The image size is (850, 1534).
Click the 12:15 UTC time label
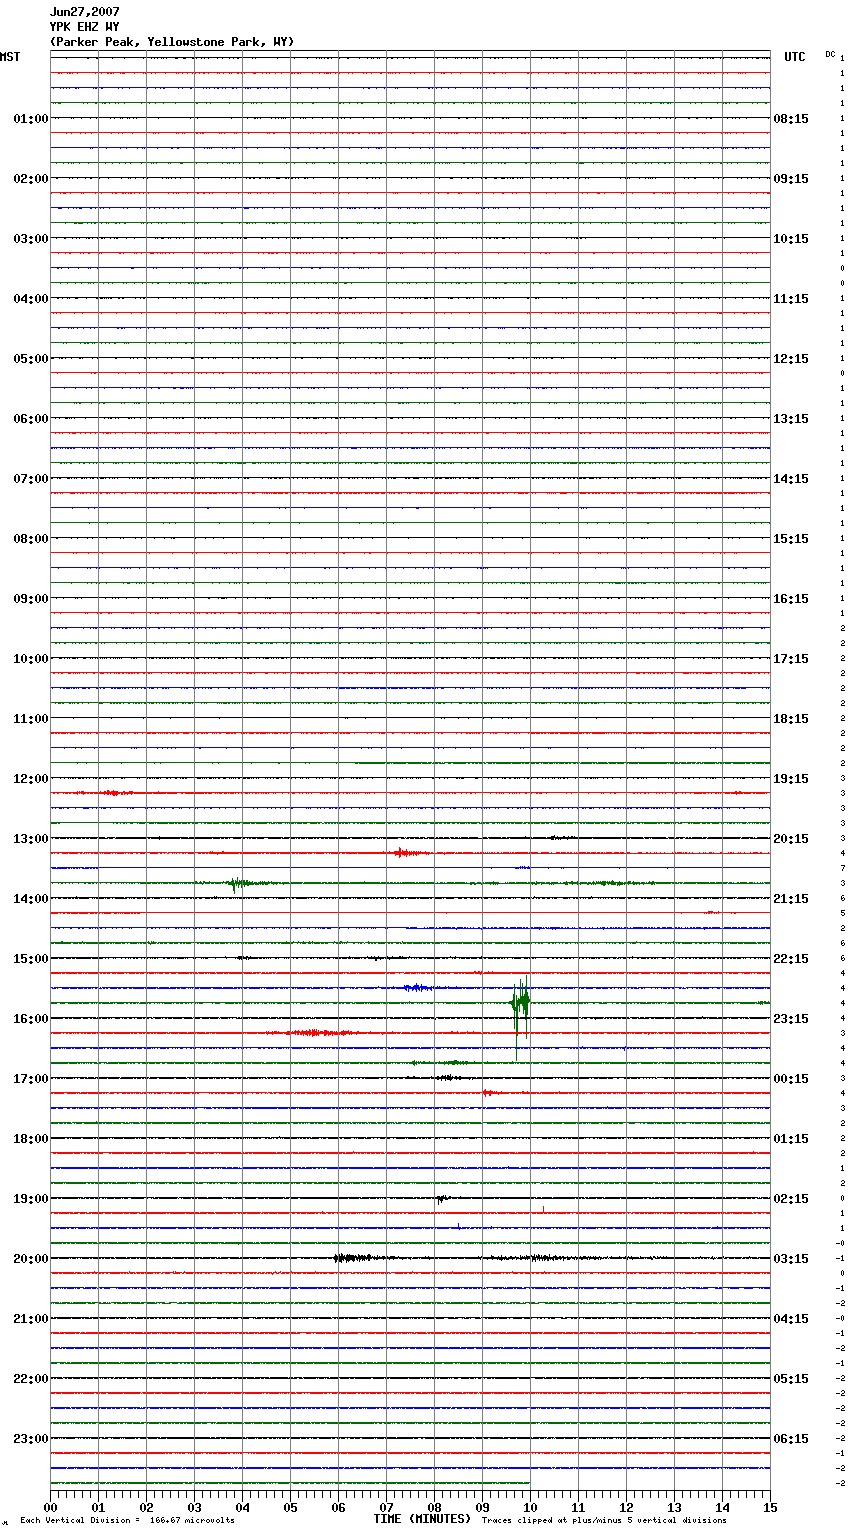(x=791, y=359)
